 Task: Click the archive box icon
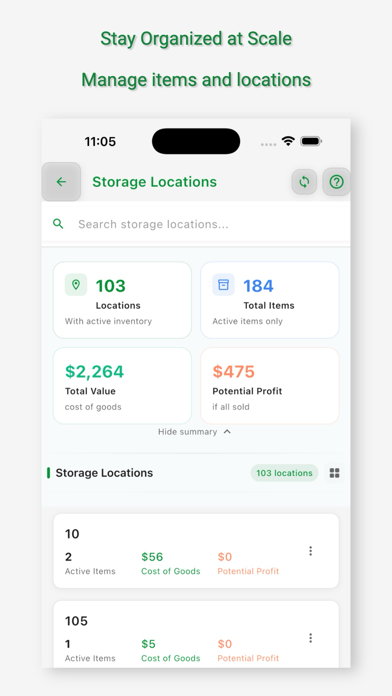(223, 285)
